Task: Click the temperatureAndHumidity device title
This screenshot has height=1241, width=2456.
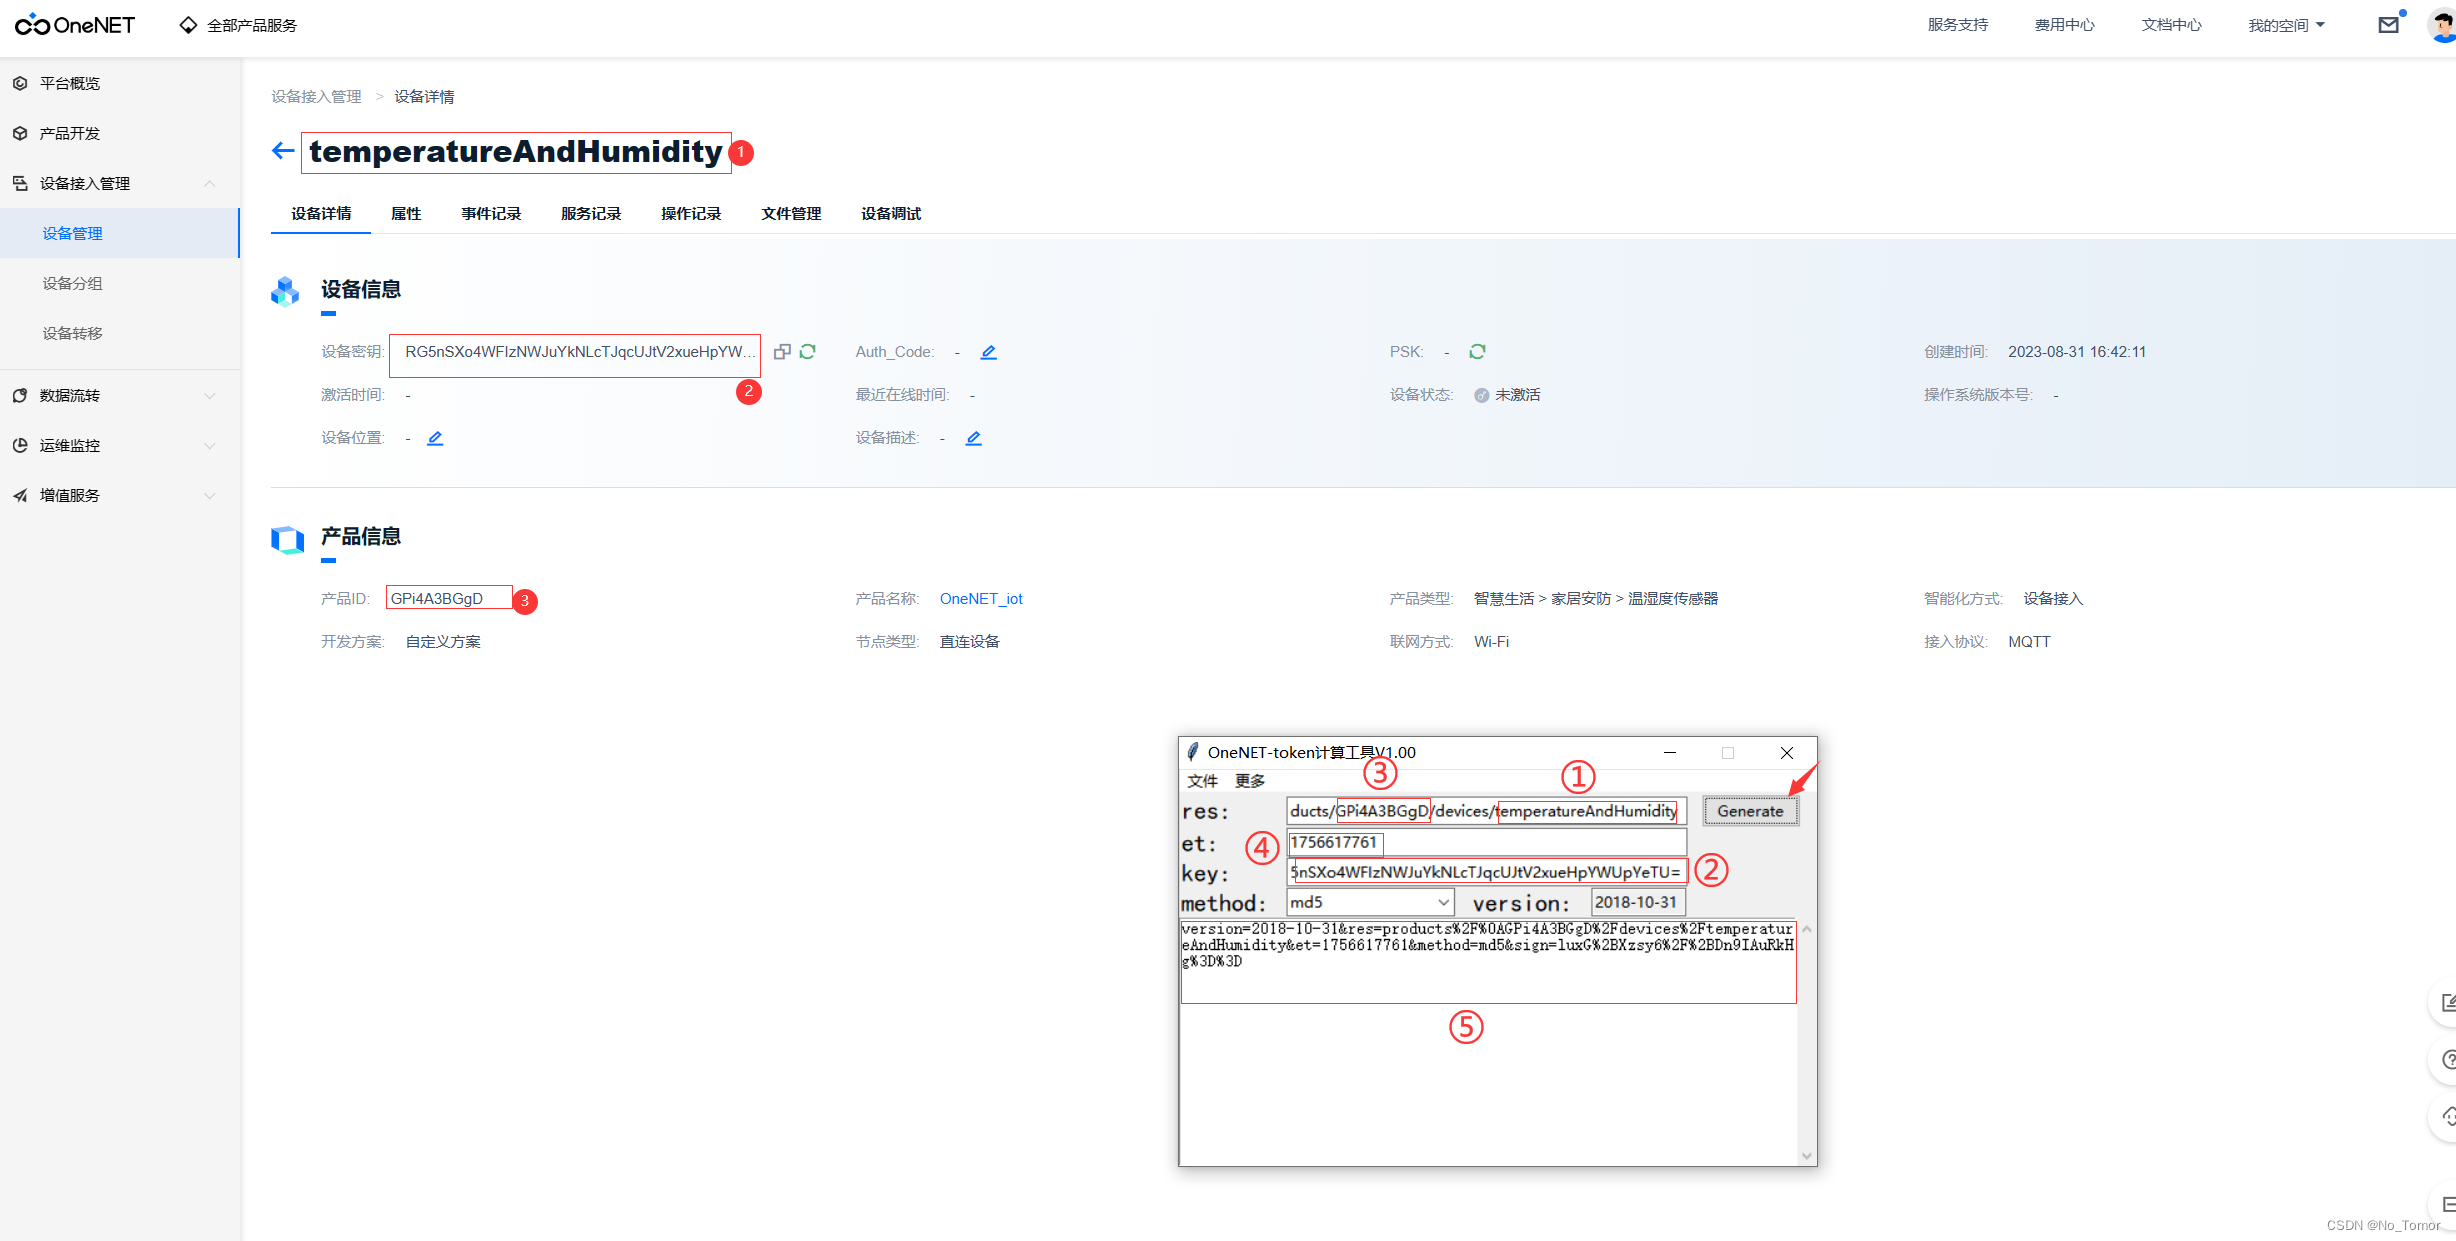Action: click(516, 151)
